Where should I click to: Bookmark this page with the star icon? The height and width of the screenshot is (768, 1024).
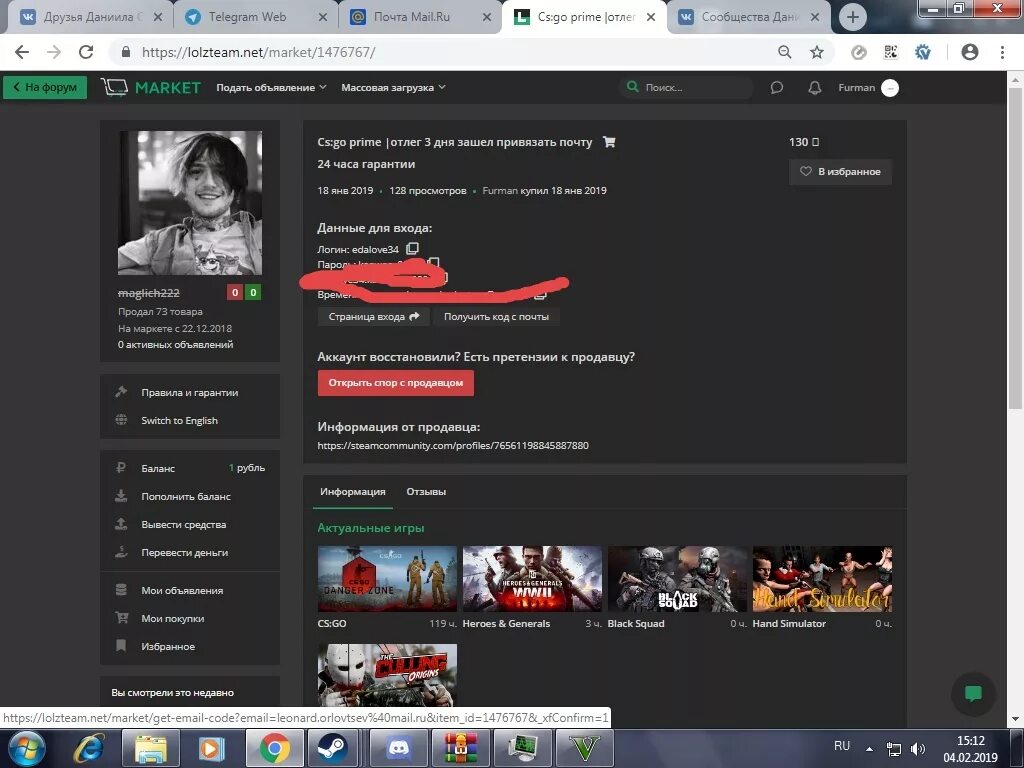[816, 52]
